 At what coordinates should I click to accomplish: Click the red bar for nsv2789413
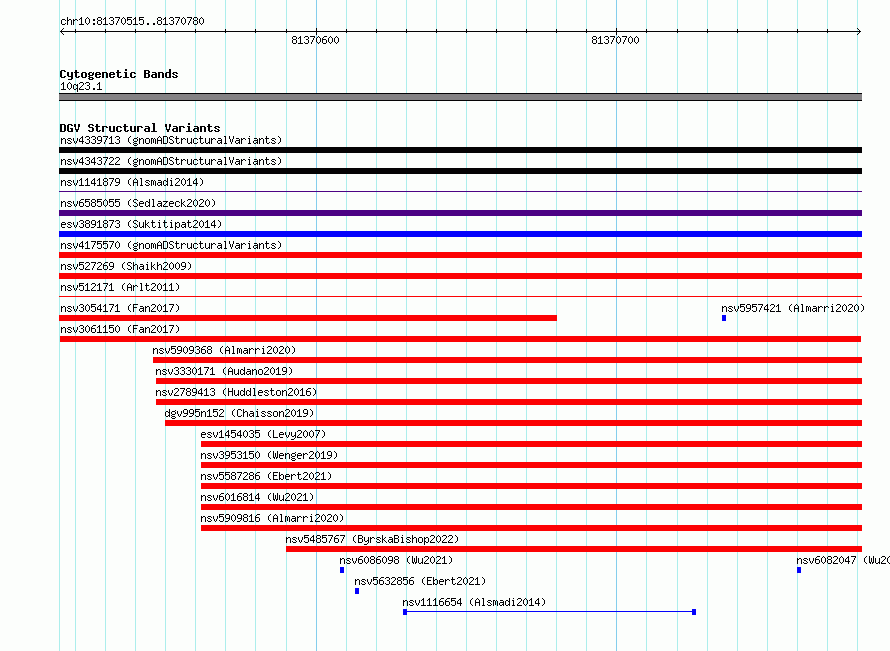[x=509, y=402]
